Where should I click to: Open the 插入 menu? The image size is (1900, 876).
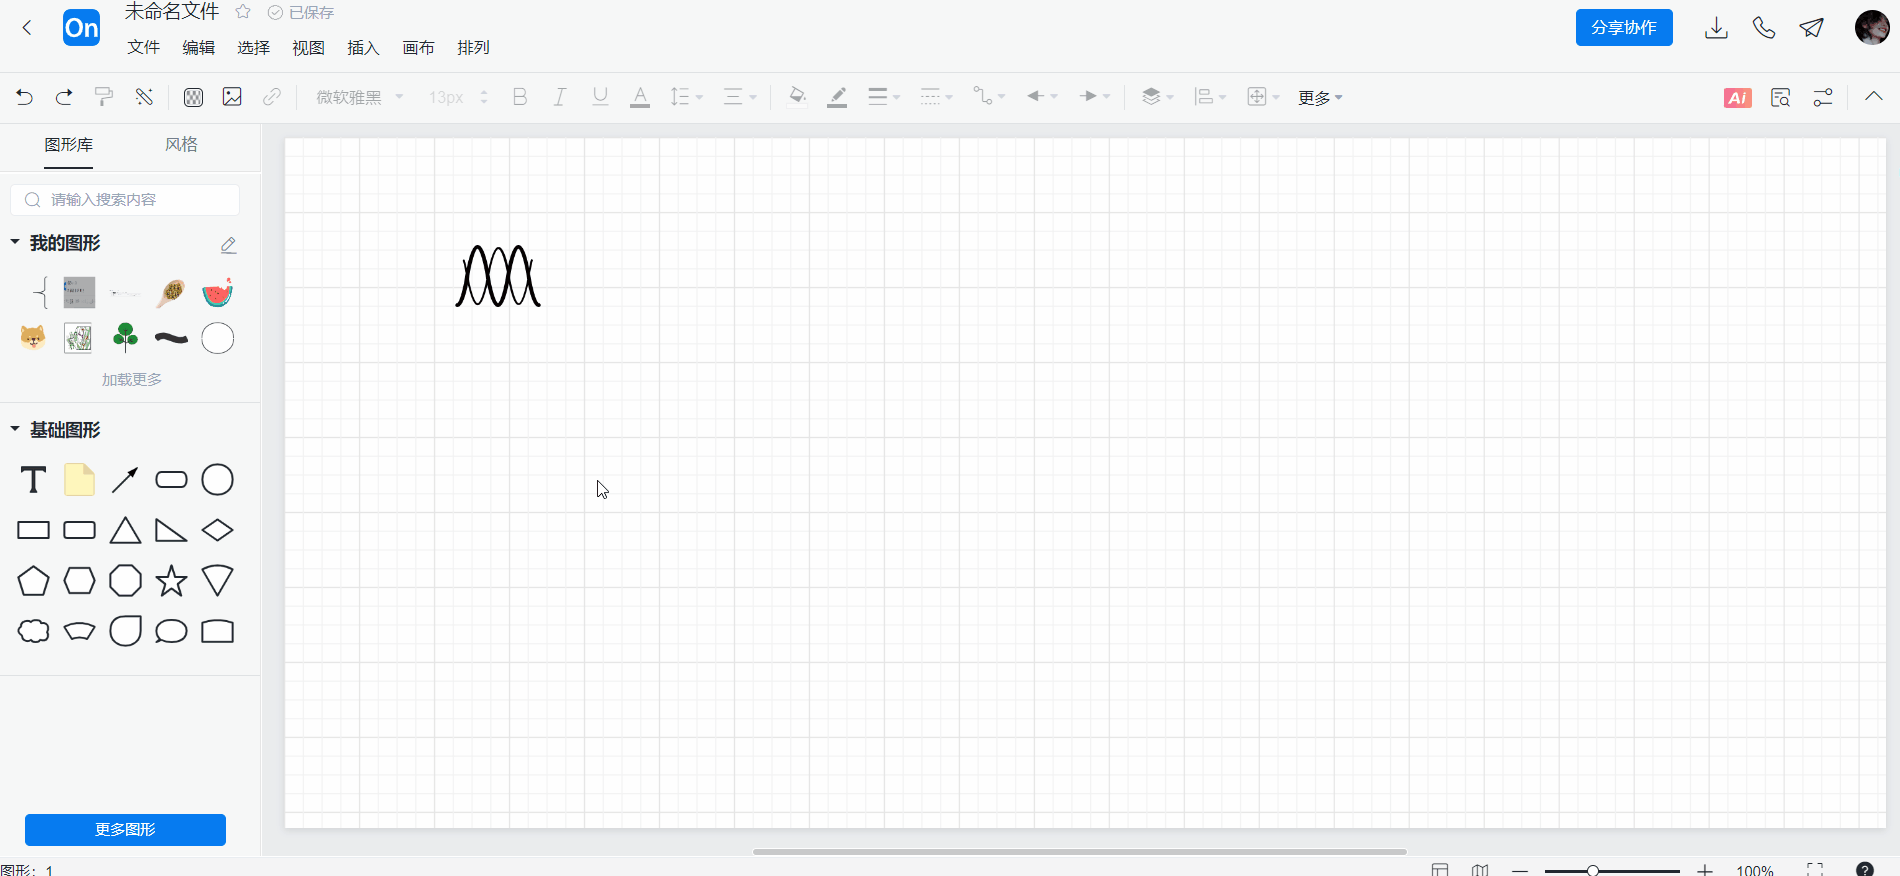[x=363, y=47]
